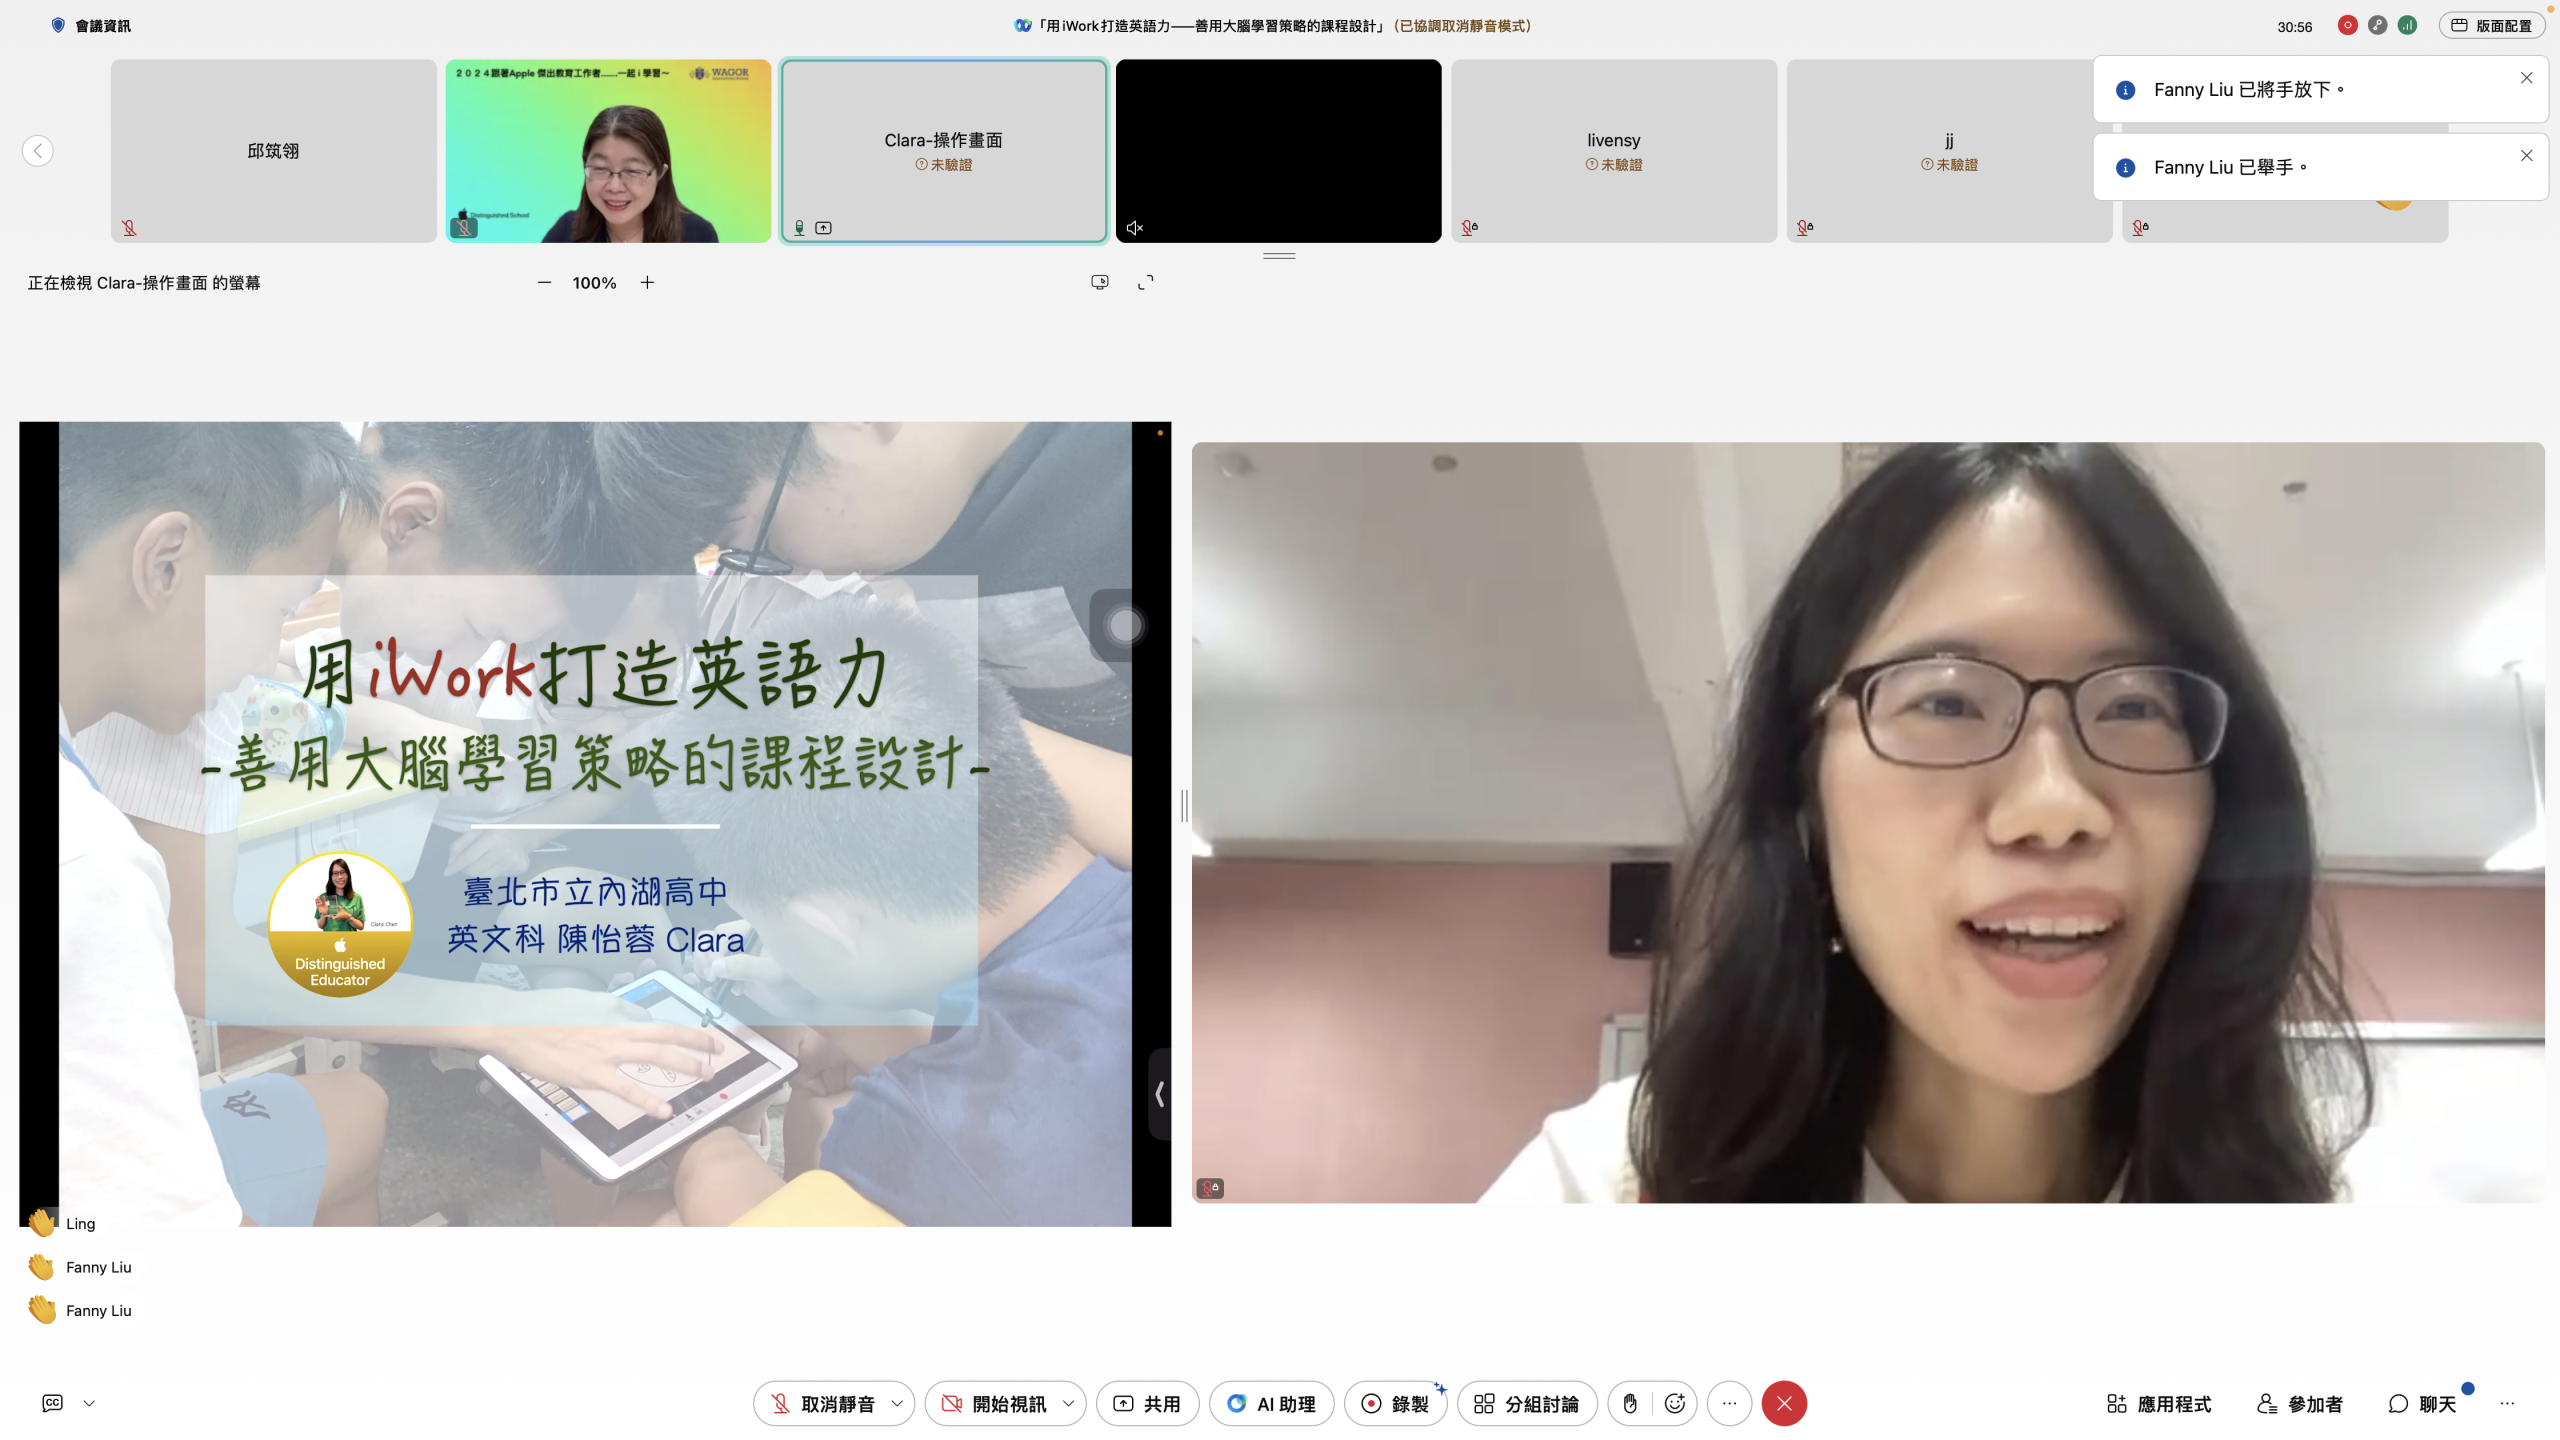The image size is (2560, 1440).
Task: Open the emoji reactions icon
Action: pyautogui.click(x=1675, y=1404)
